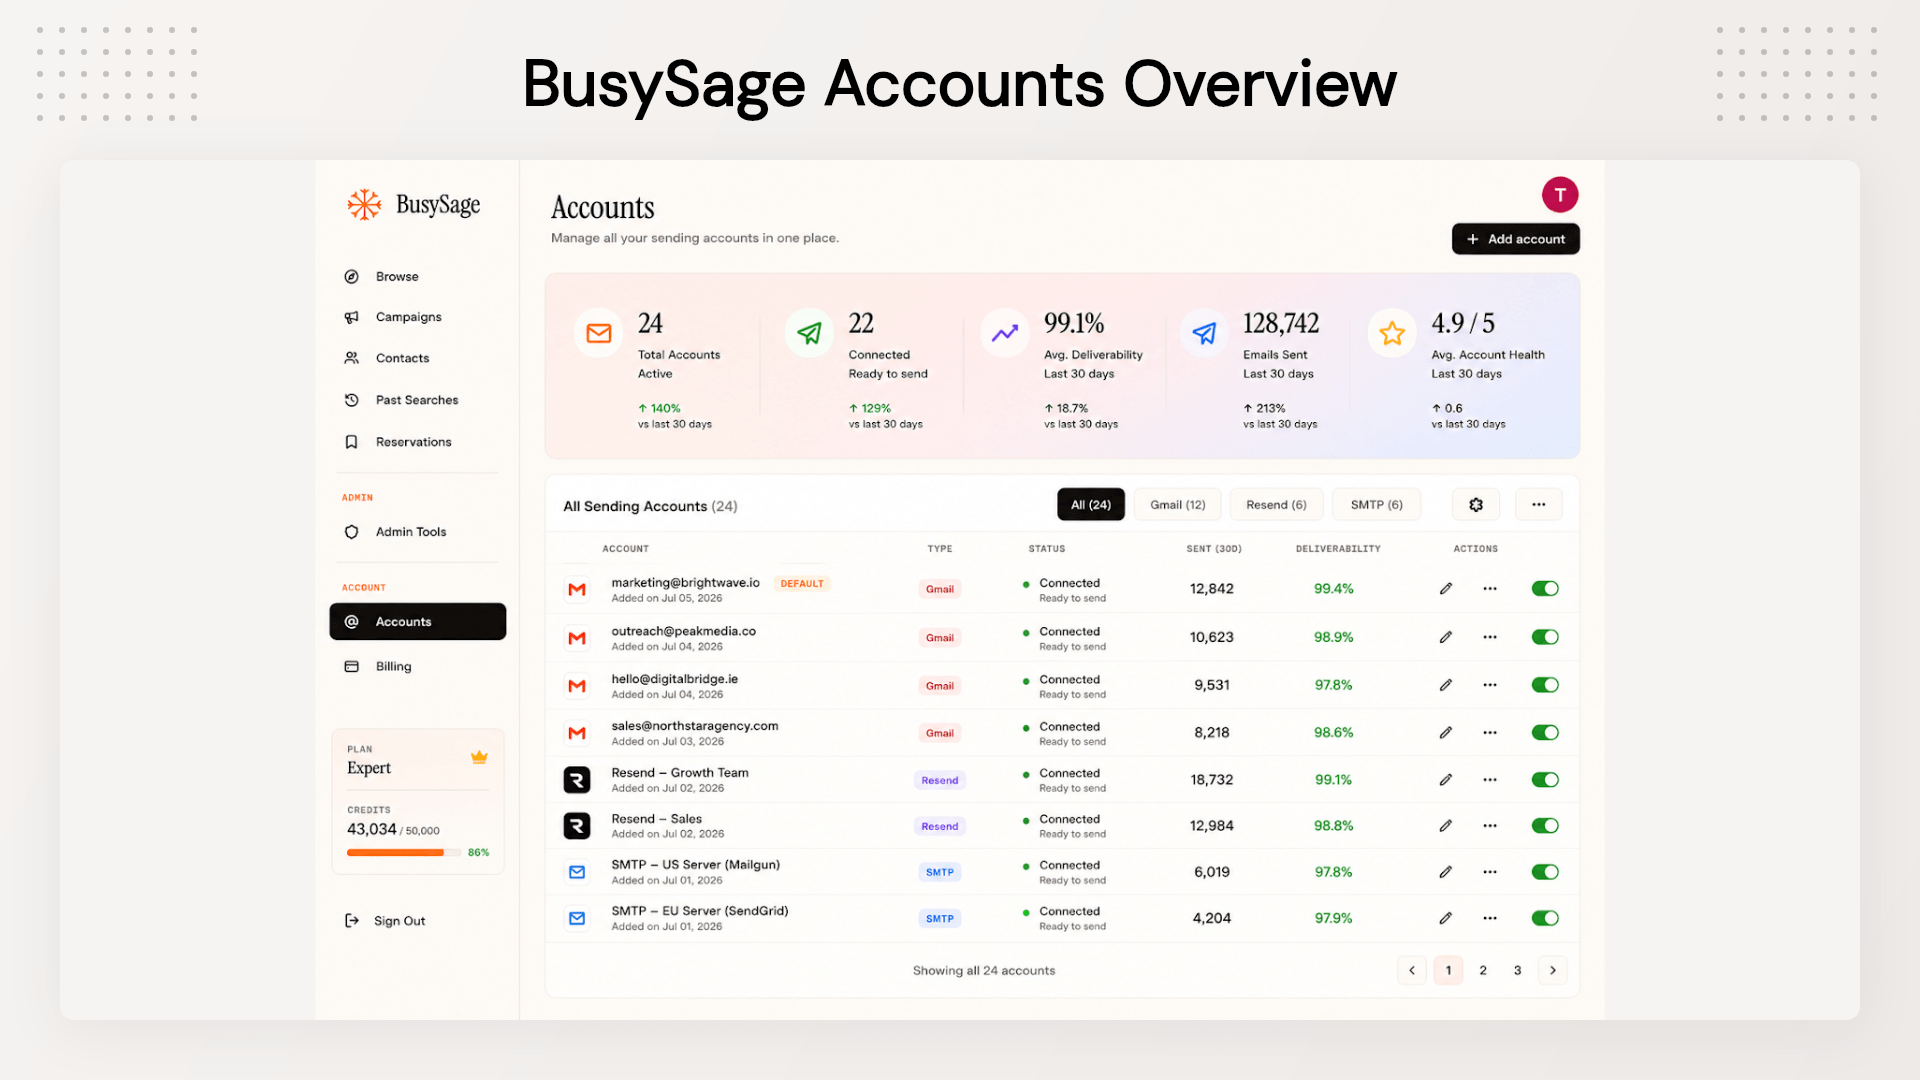Click Resend logo for Growth Team row
1920x1080 pixels.
pyautogui.click(x=577, y=780)
